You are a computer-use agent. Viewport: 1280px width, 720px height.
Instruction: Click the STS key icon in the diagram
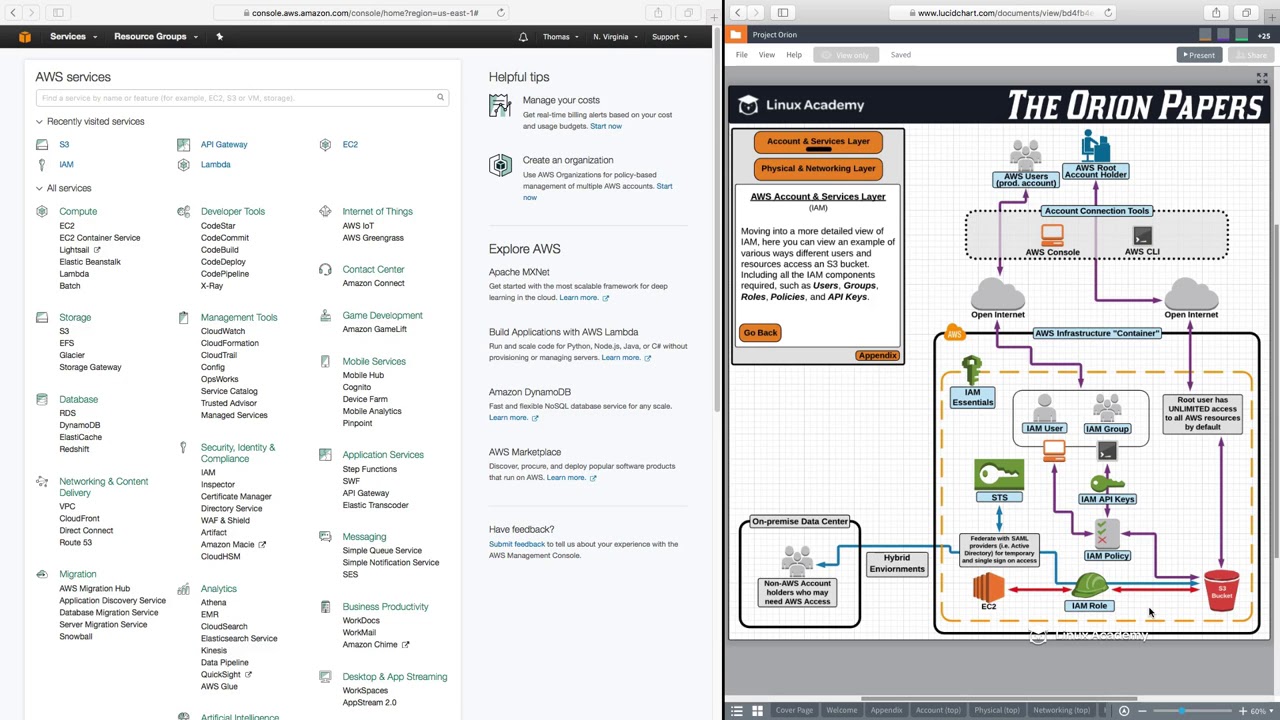coord(999,475)
